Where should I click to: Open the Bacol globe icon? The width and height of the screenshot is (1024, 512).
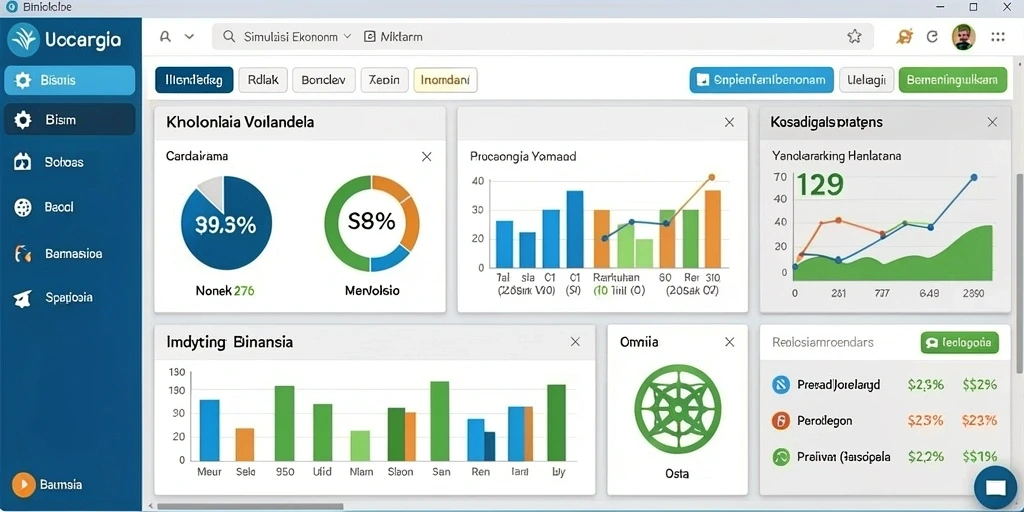23,208
